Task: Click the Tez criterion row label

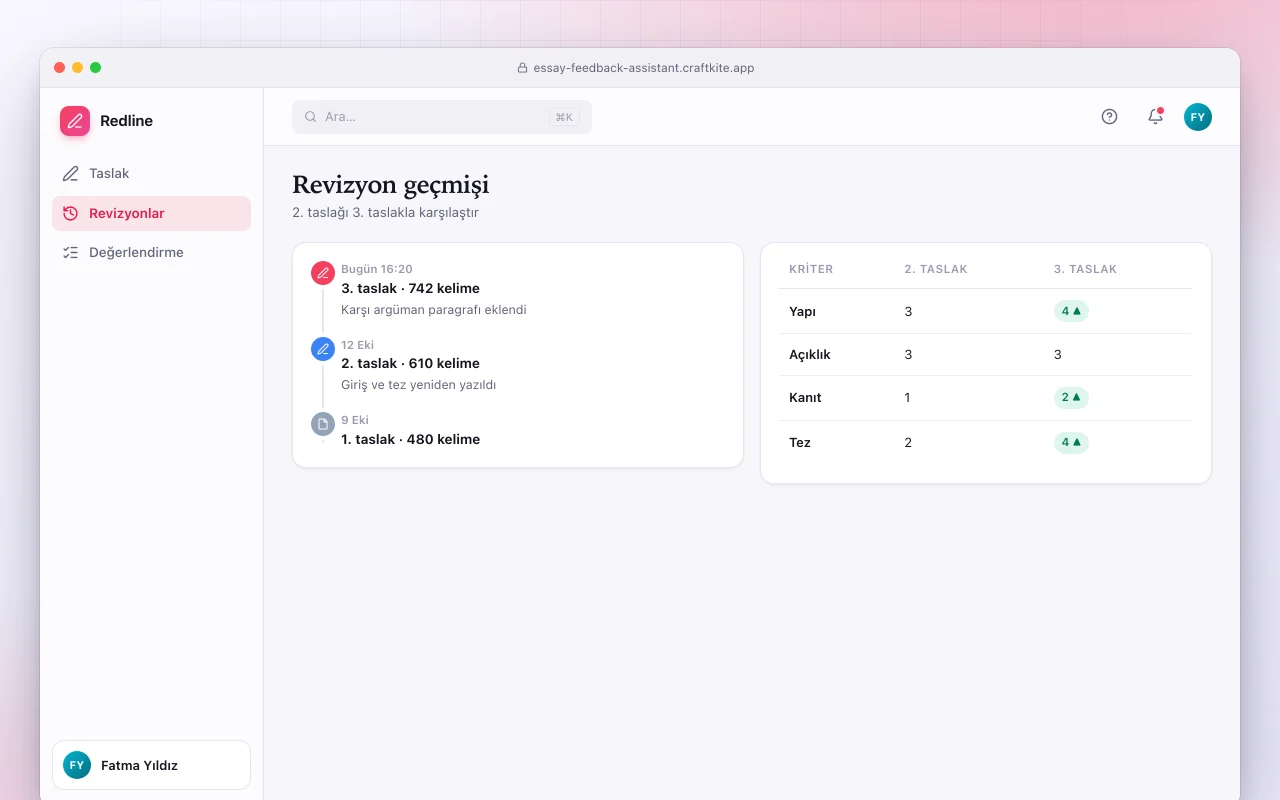Action: point(800,442)
